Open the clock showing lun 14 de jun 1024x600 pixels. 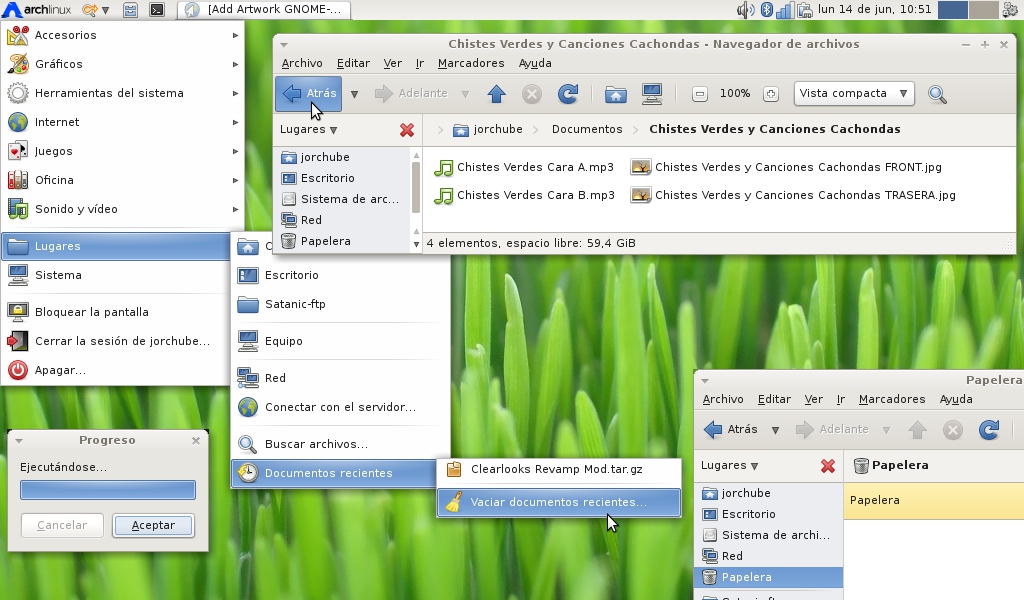(x=874, y=10)
